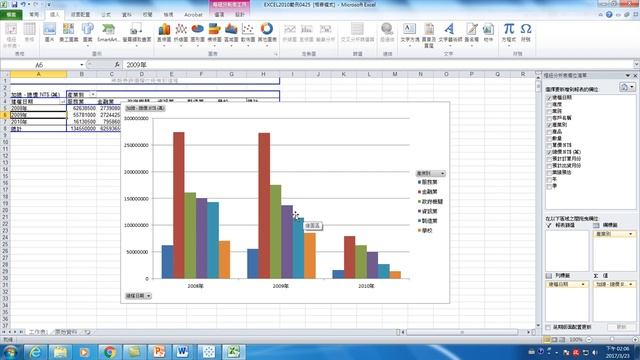The height and width of the screenshot is (360, 640).
Task: Click the Update (更新) button in field list
Action: point(621,327)
